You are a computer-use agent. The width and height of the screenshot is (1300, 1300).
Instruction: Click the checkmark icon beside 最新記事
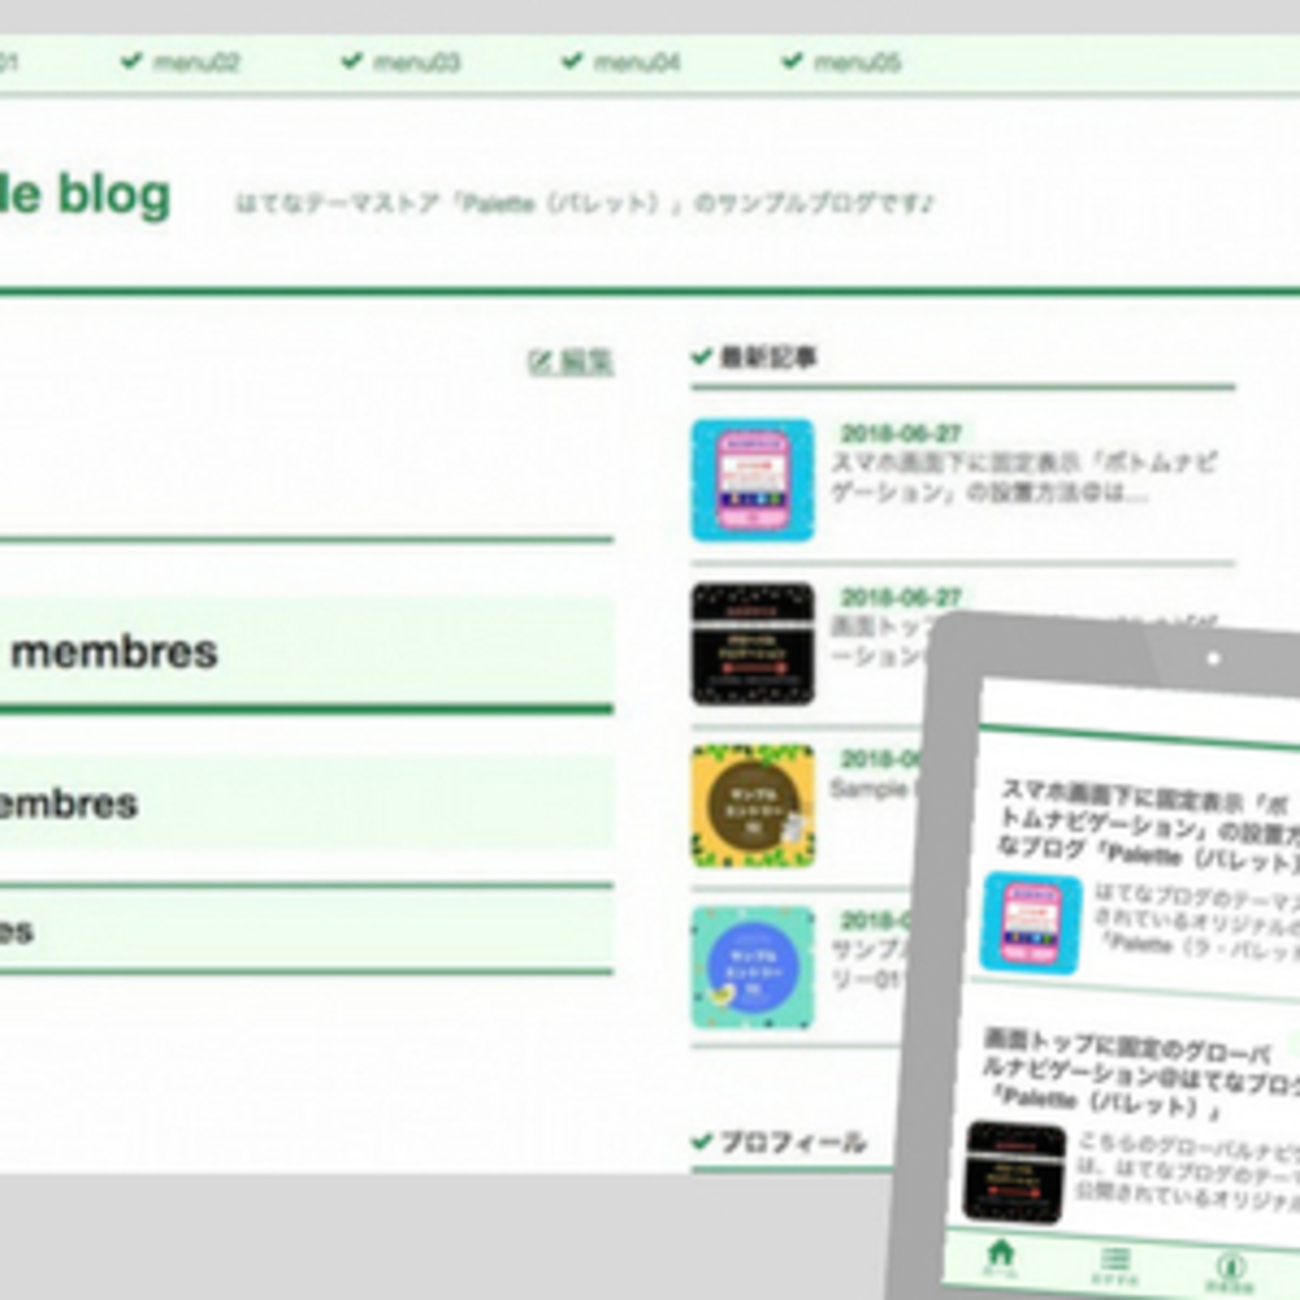(702, 356)
